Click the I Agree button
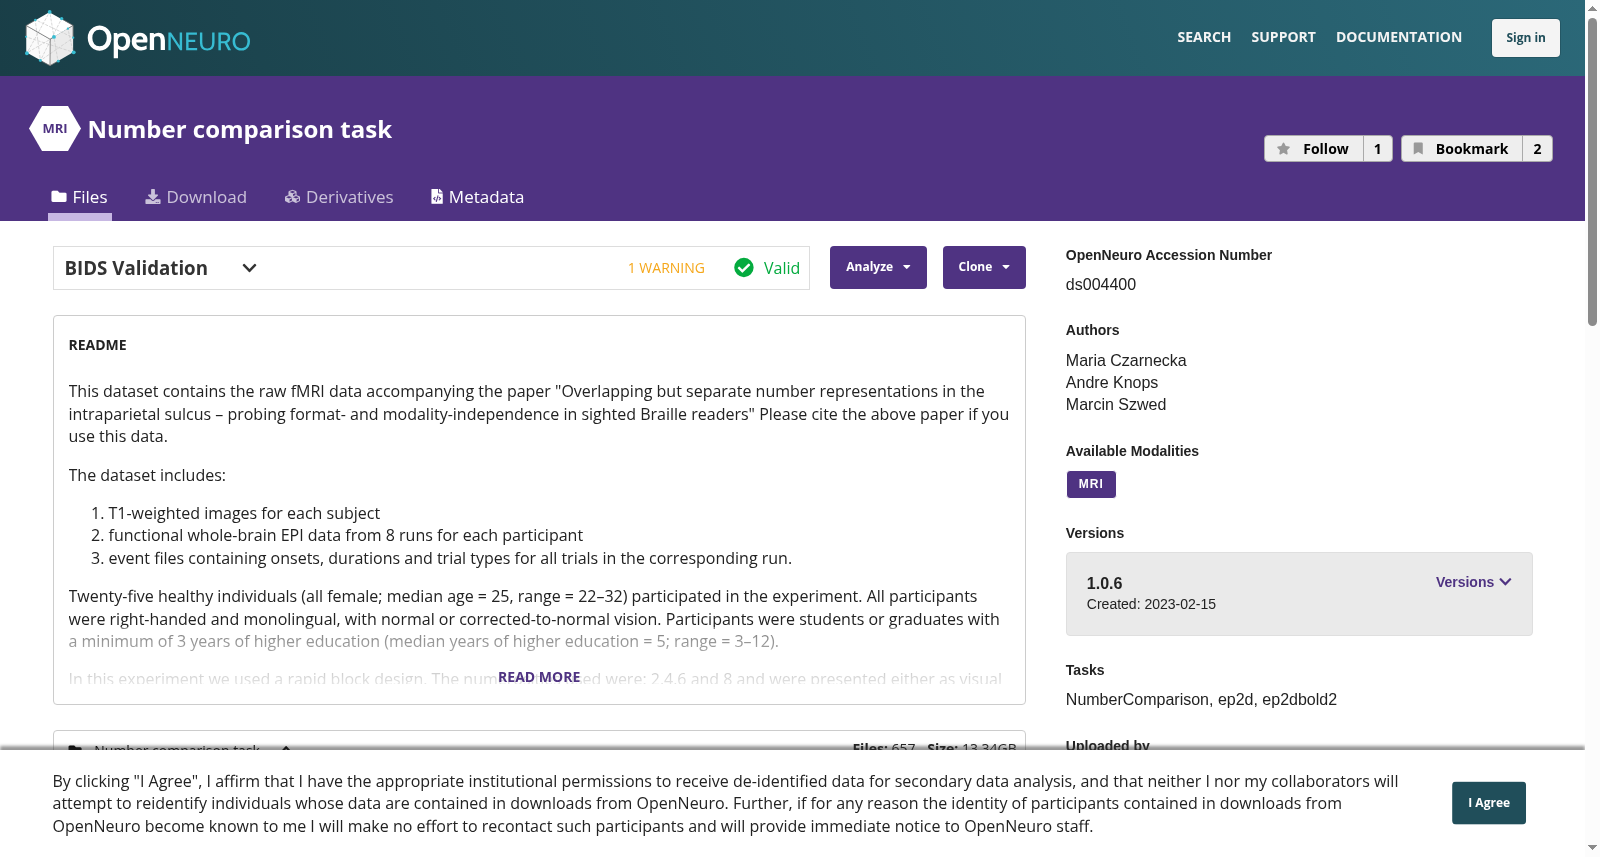Viewport: 1600px width, 857px height. [1489, 803]
